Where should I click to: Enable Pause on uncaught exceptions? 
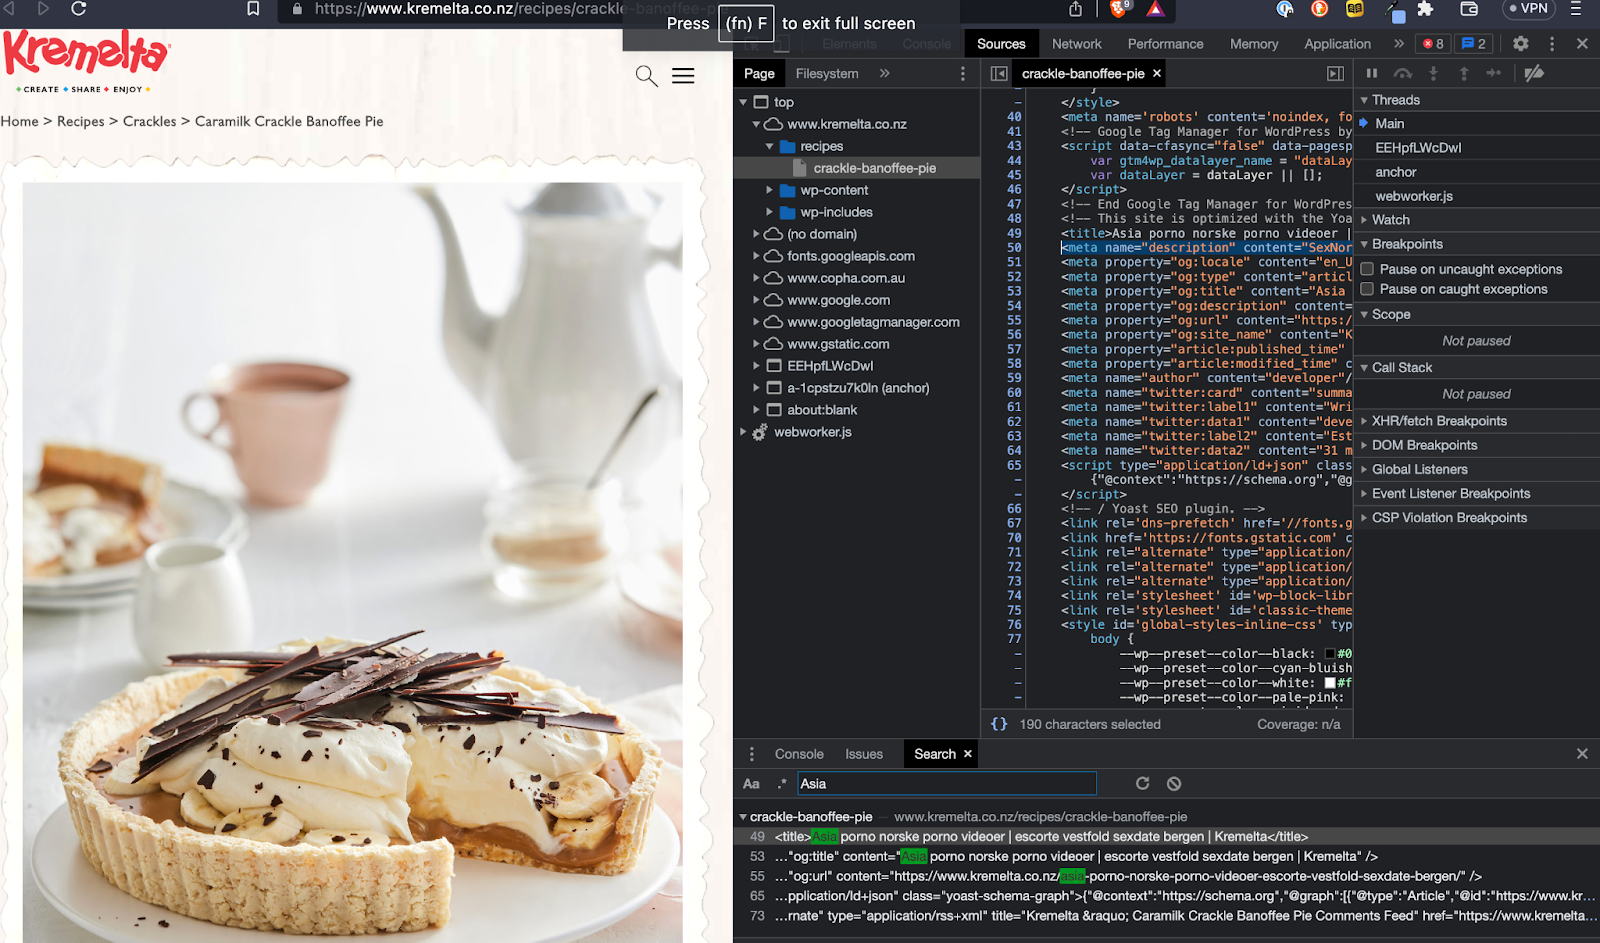click(1366, 268)
